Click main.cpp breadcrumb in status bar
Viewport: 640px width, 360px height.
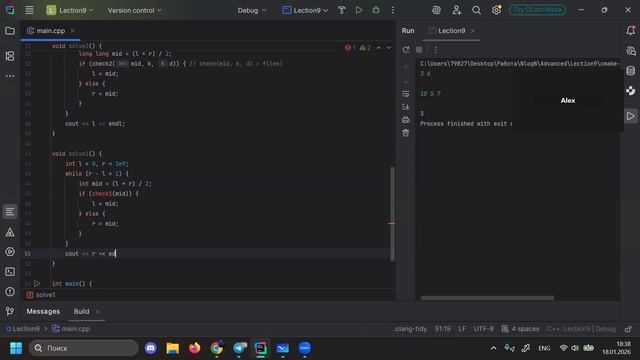pos(71,329)
